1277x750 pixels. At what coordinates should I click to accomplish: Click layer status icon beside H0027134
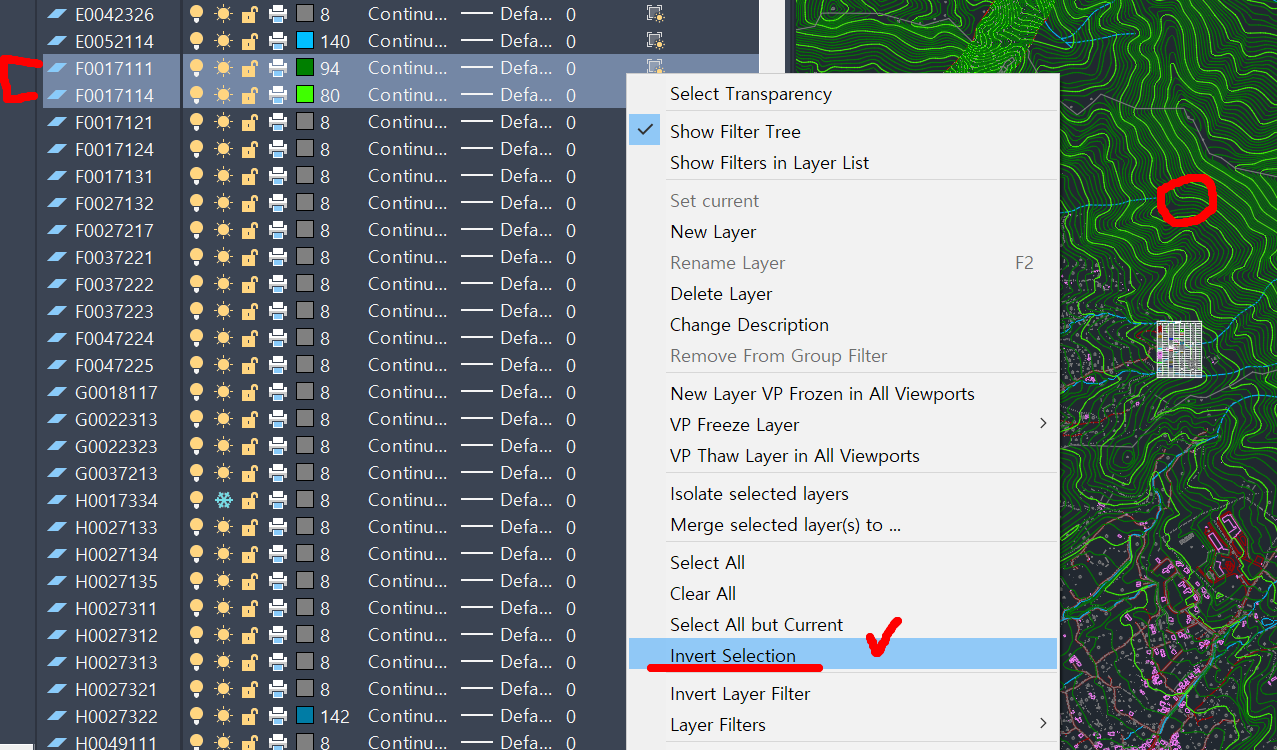pyautogui.click(x=58, y=554)
